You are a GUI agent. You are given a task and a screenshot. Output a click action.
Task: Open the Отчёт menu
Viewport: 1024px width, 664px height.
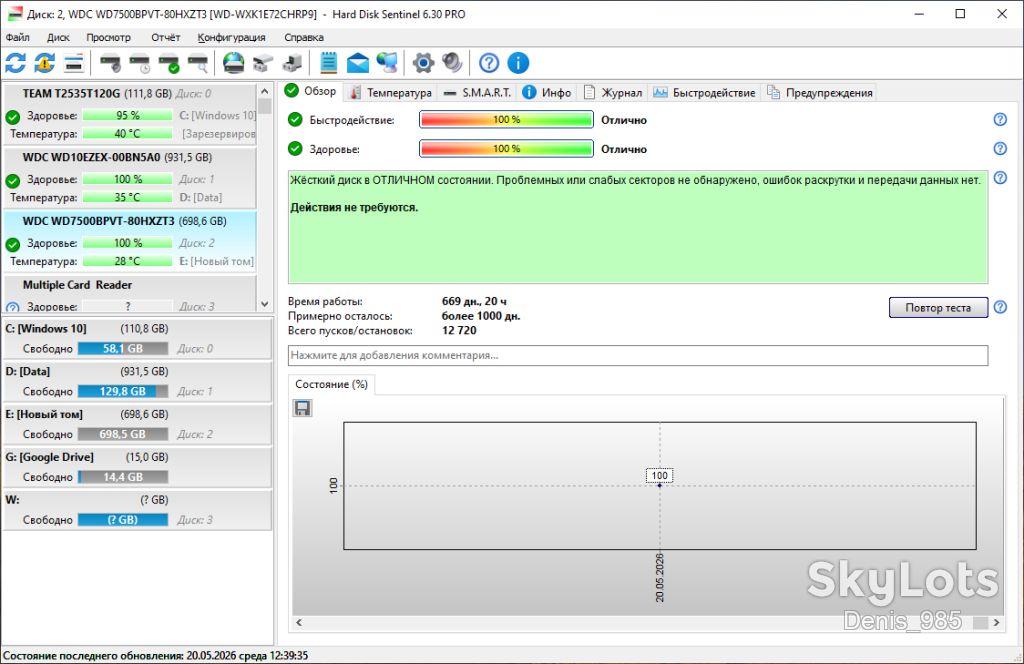[x=165, y=37]
